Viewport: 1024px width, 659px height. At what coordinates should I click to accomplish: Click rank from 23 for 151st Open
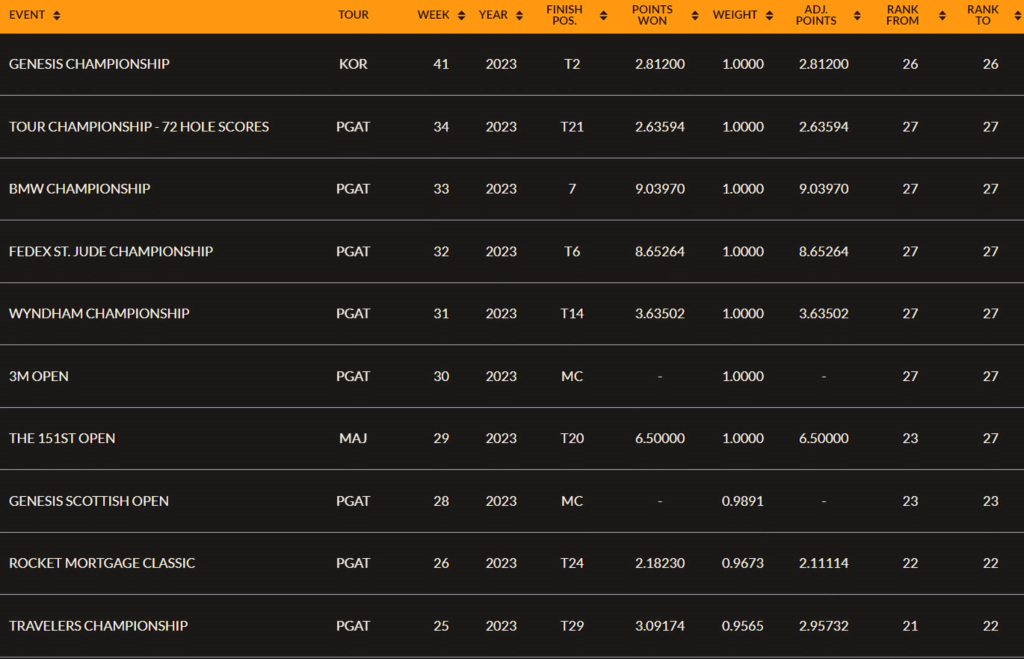pyautogui.click(x=910, y=438)
